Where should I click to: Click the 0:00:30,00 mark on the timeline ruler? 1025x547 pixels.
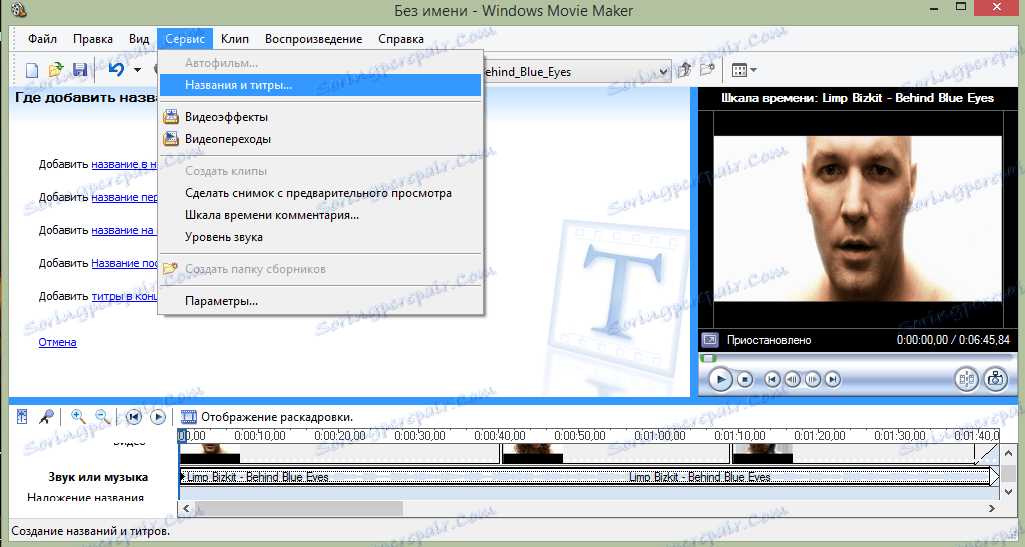tap(420, 435)
